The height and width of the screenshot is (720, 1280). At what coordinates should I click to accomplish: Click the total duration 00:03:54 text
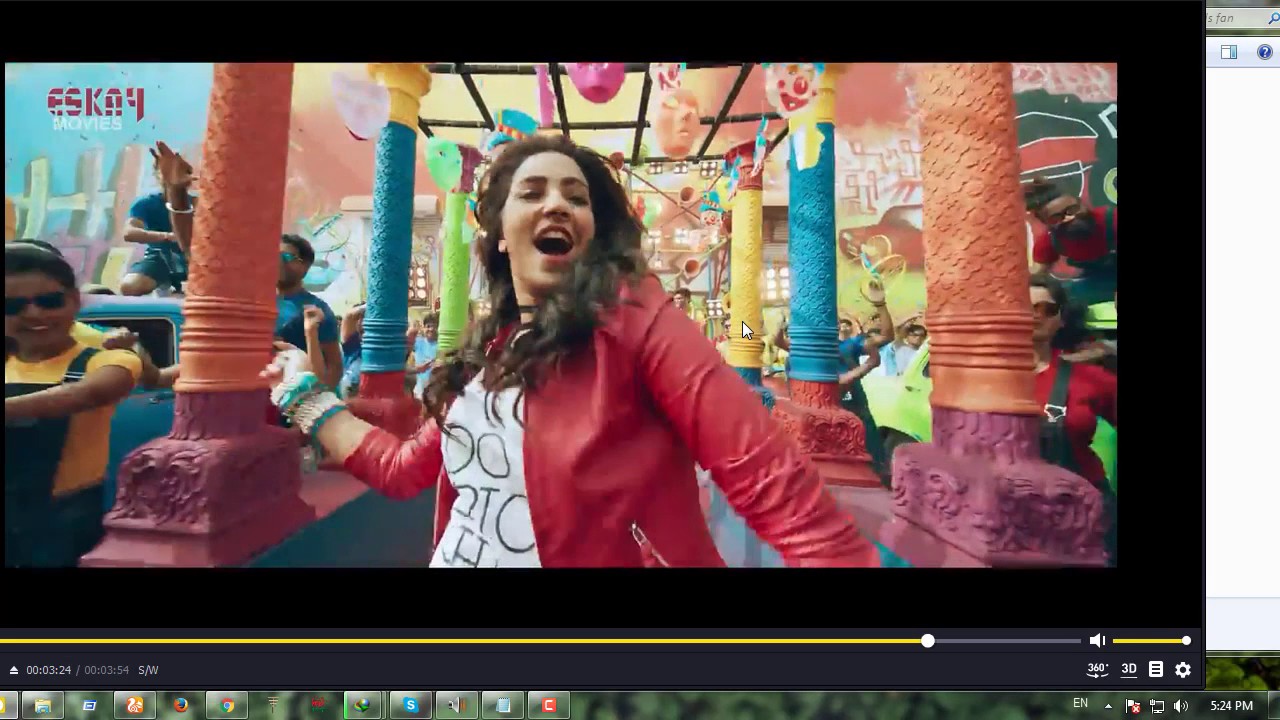tap(106, 670)
